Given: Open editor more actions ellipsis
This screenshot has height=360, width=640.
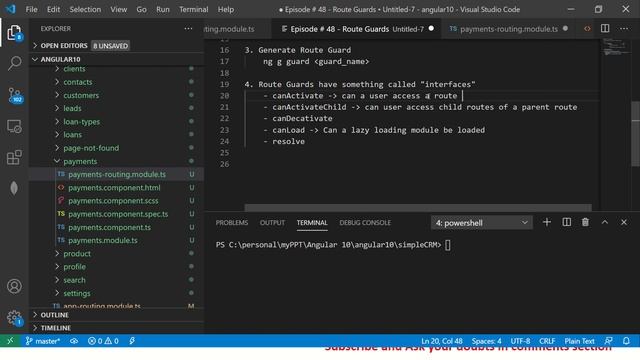Looking at the screenshot, I should point(624,29).
